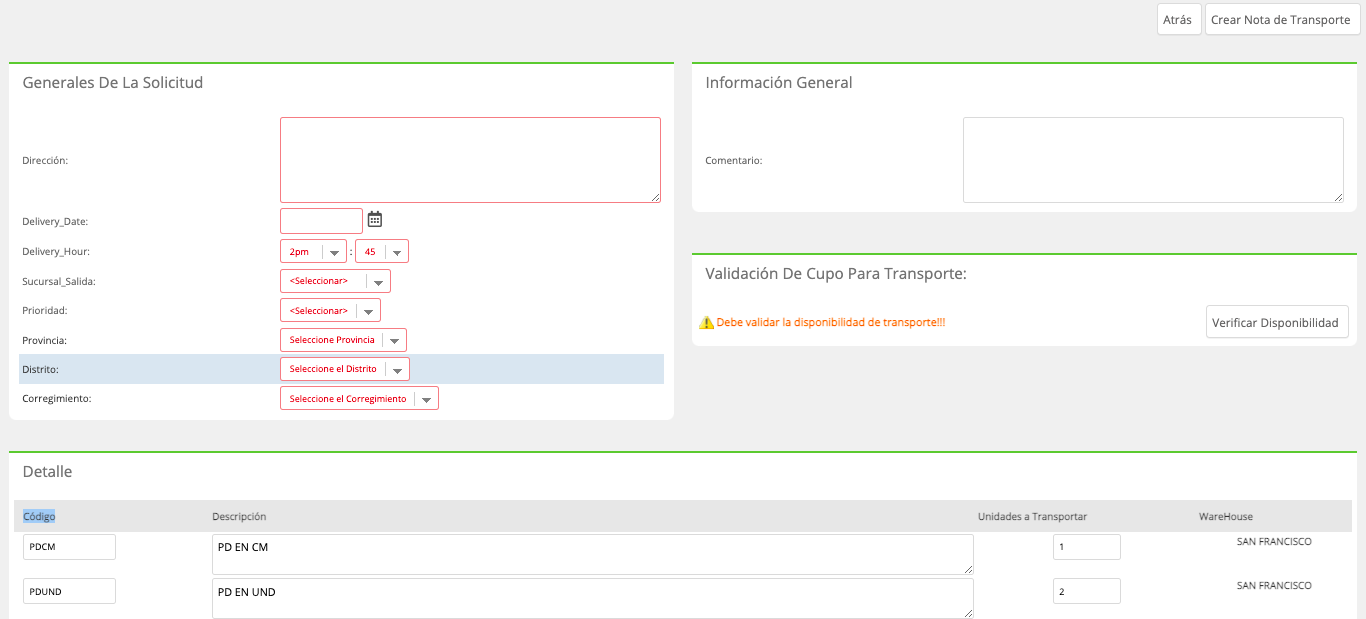Click the PD EN CM description field
This screenshot has width=1366, height=619.
click(x=593, y=554)
